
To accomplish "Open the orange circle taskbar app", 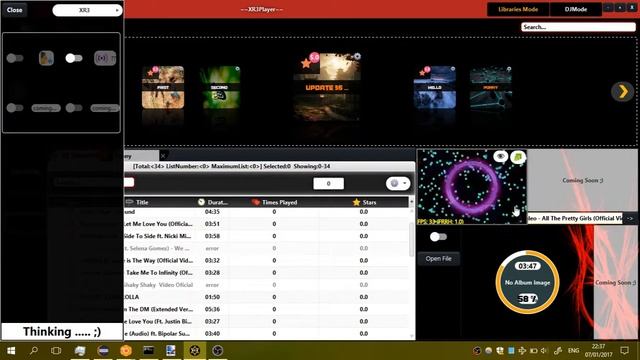I will point(126,351).
